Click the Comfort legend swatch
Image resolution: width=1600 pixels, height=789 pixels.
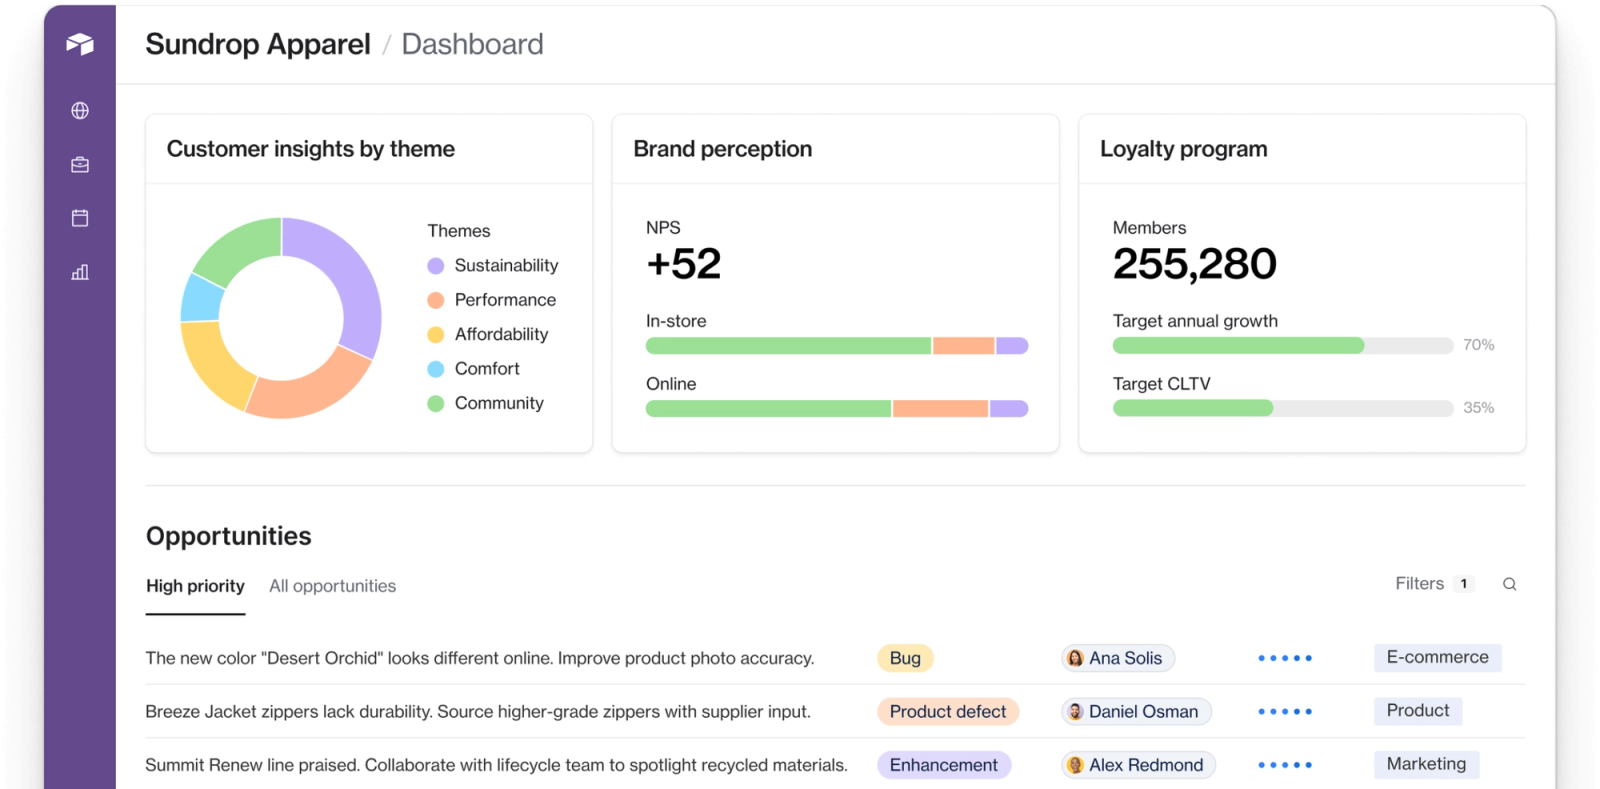point(436,369)
